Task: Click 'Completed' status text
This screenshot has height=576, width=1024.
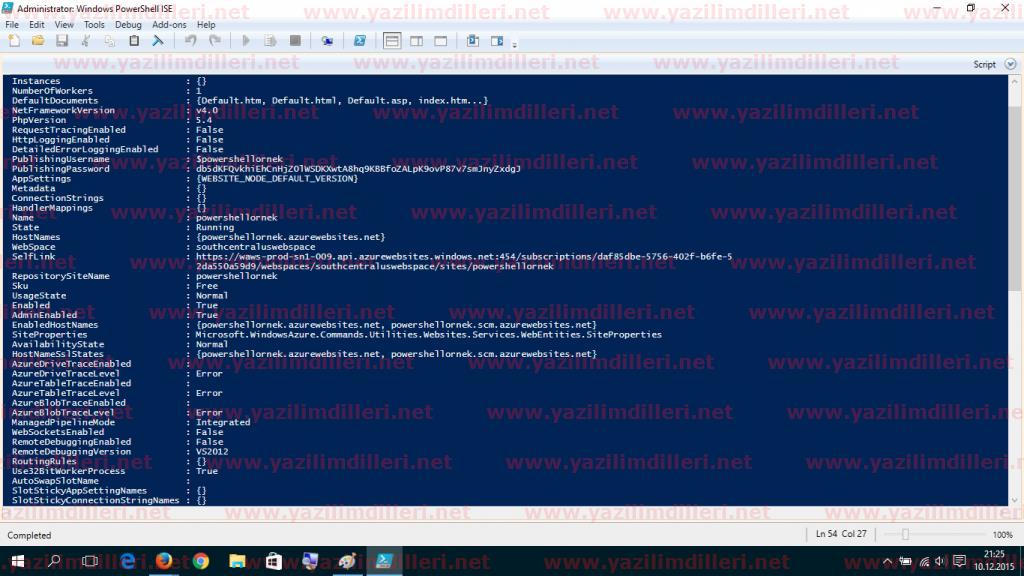Action: 29,536
